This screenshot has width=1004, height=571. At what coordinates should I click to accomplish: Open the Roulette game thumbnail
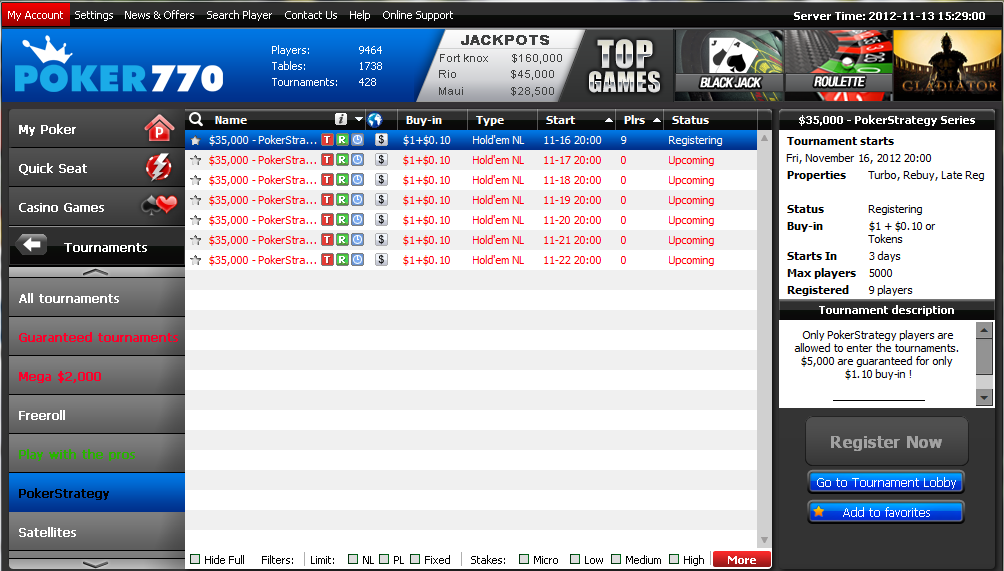(839, 65)
